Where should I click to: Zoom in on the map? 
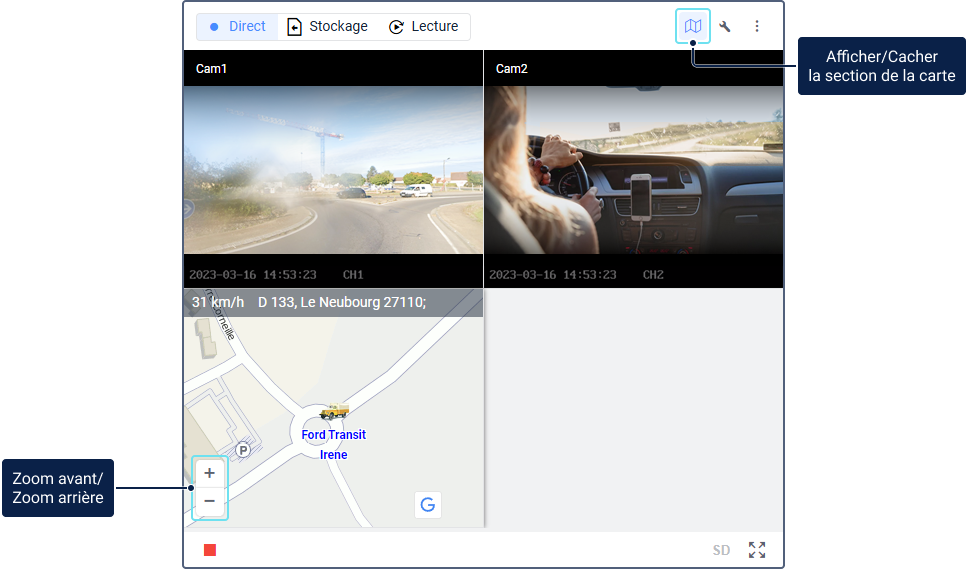point(209,473)
